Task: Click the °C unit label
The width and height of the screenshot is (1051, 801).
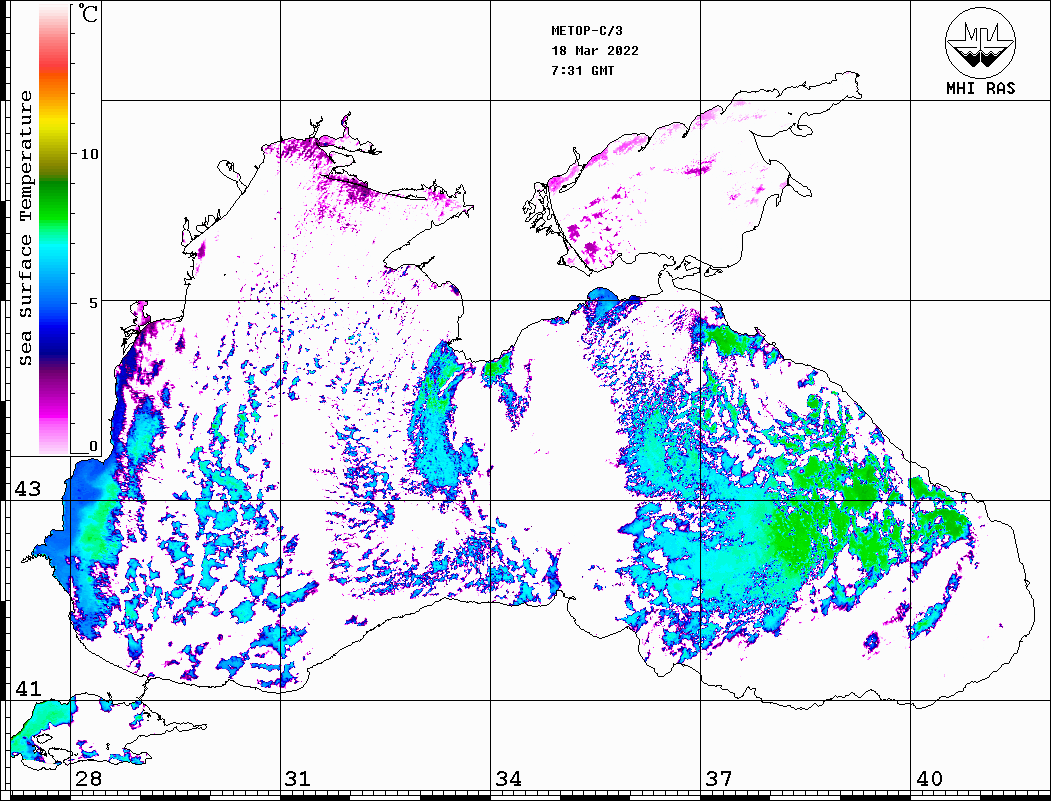Action: 88,13
